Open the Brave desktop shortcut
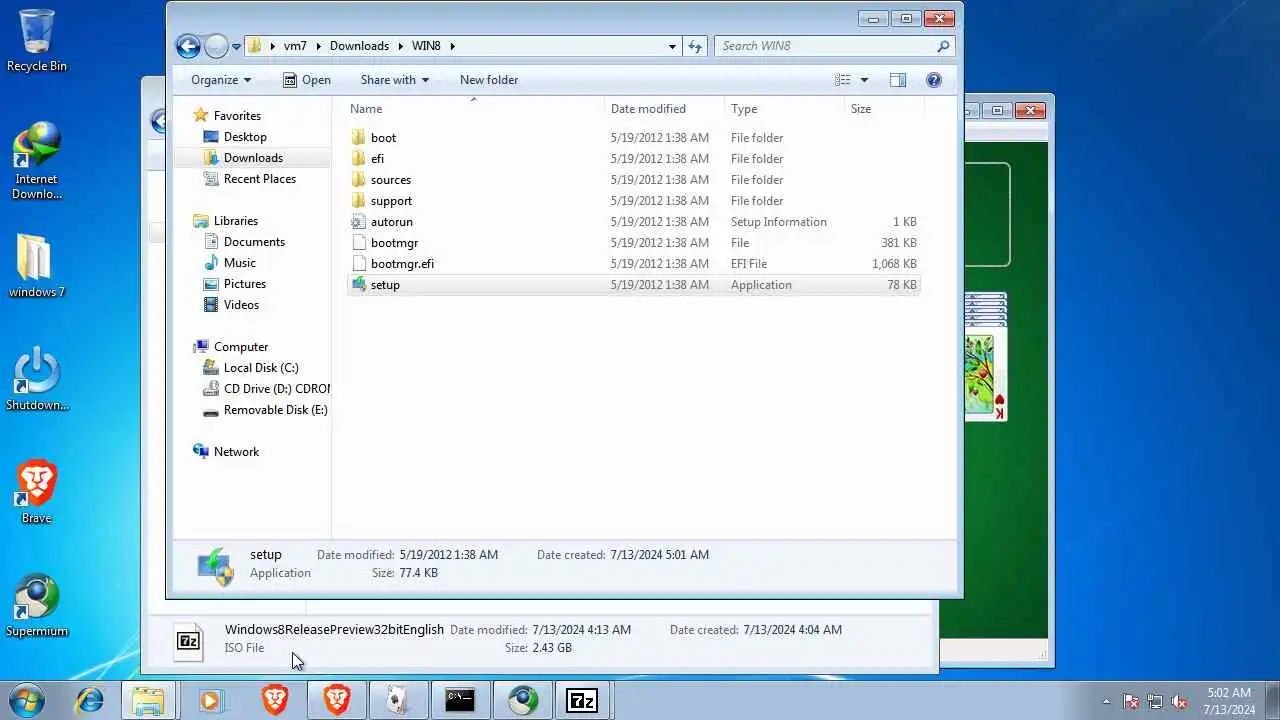 click(37, 492)
